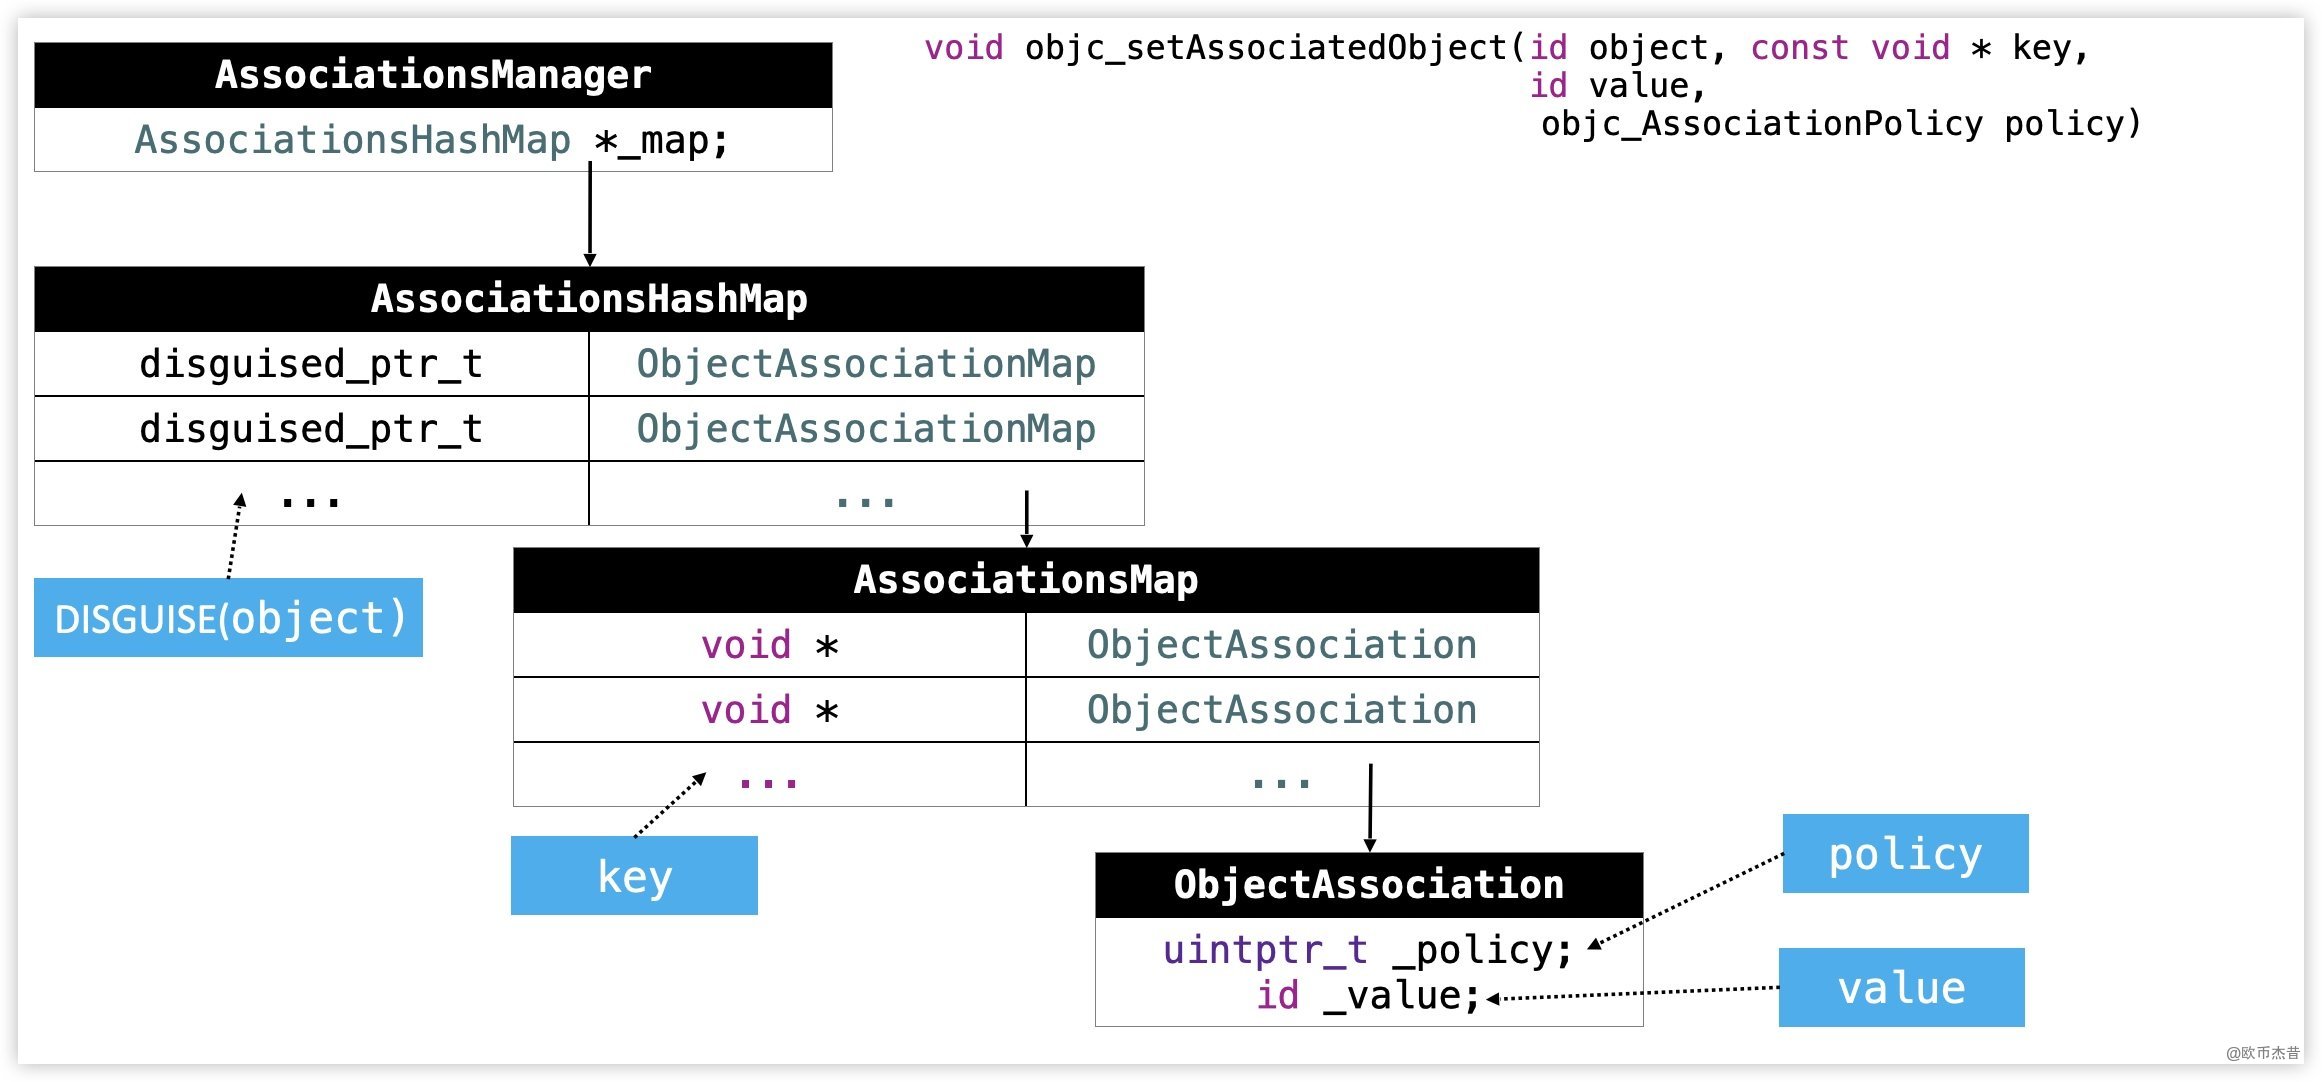The image size is (2322, 1082).
Task: Click the black AssociationsMap table header
Action: click(x=1025, y=580)
